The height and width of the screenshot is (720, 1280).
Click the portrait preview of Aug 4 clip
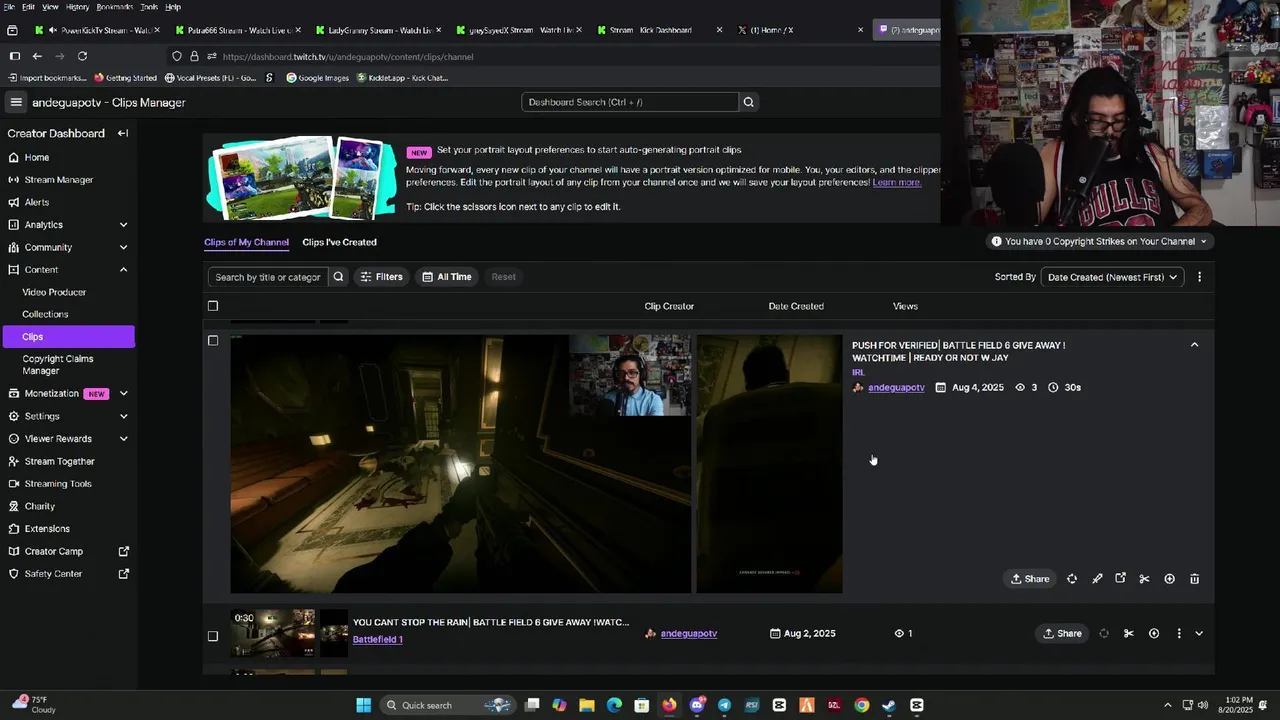769,464
